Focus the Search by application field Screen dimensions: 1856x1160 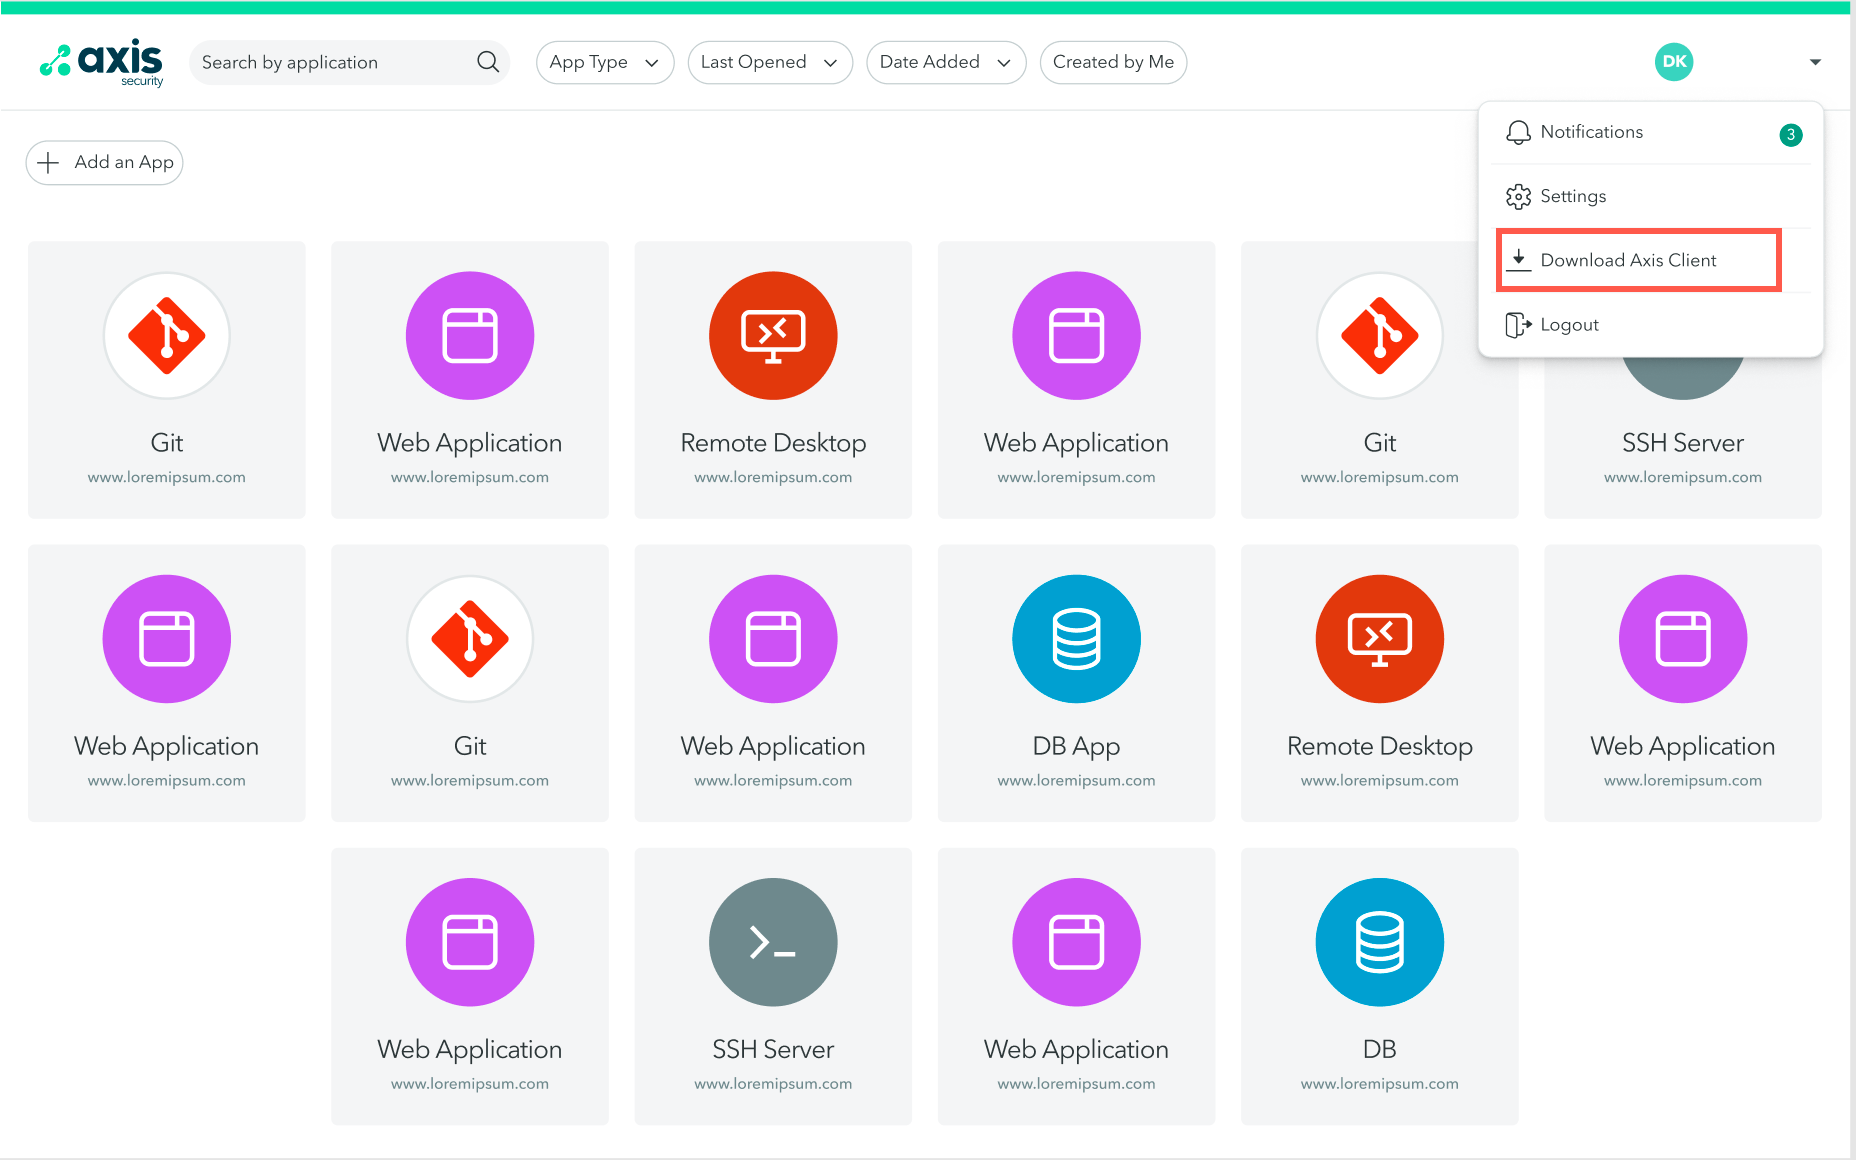click(x=349, y=62)
